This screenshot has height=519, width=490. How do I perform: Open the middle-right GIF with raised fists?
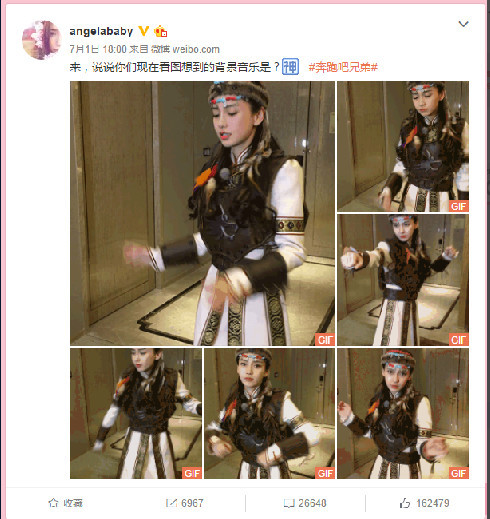[403, 280]
